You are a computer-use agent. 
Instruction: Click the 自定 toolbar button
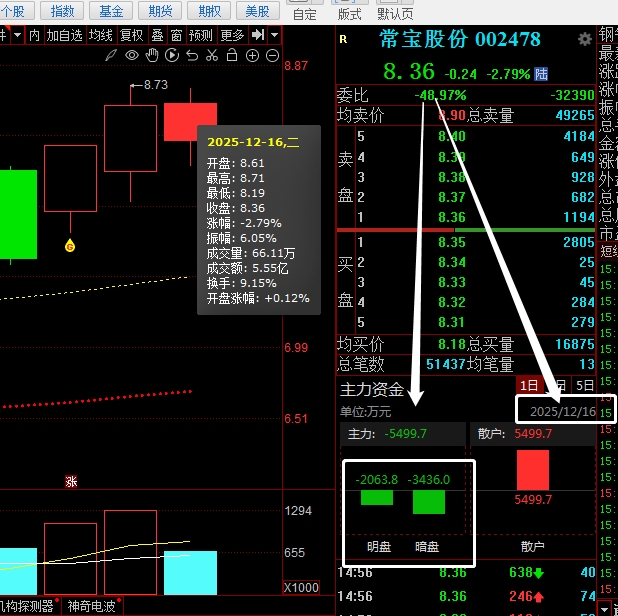click(305, 10)
